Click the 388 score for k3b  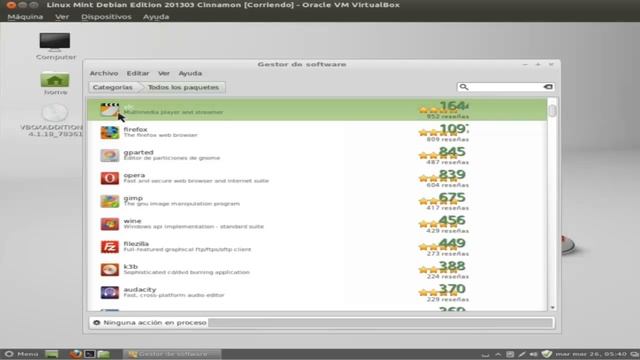pos(452,266)
